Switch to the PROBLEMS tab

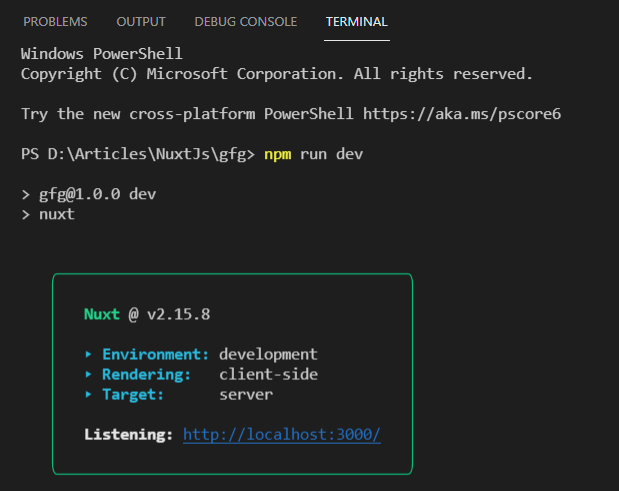pos(55,22)
